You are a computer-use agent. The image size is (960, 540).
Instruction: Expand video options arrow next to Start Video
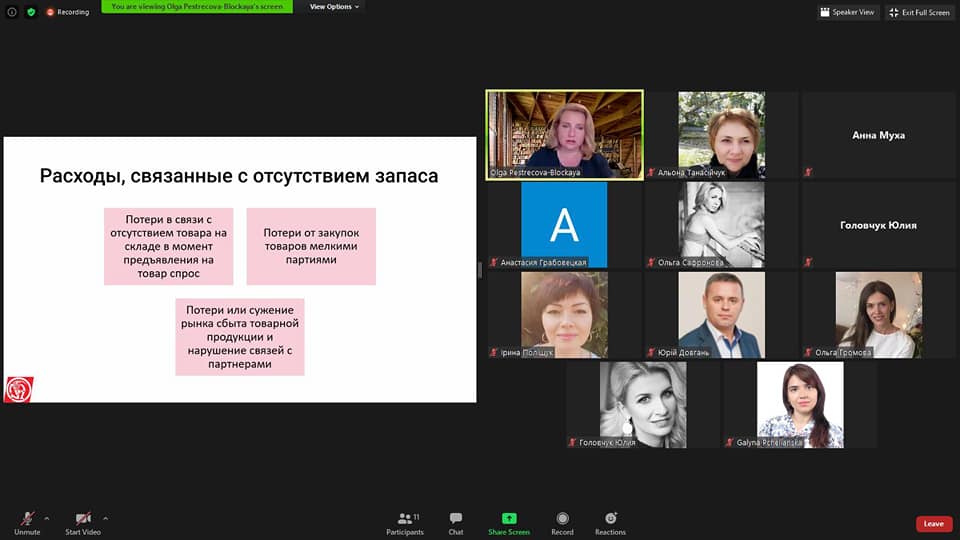[x=105, y=518]
